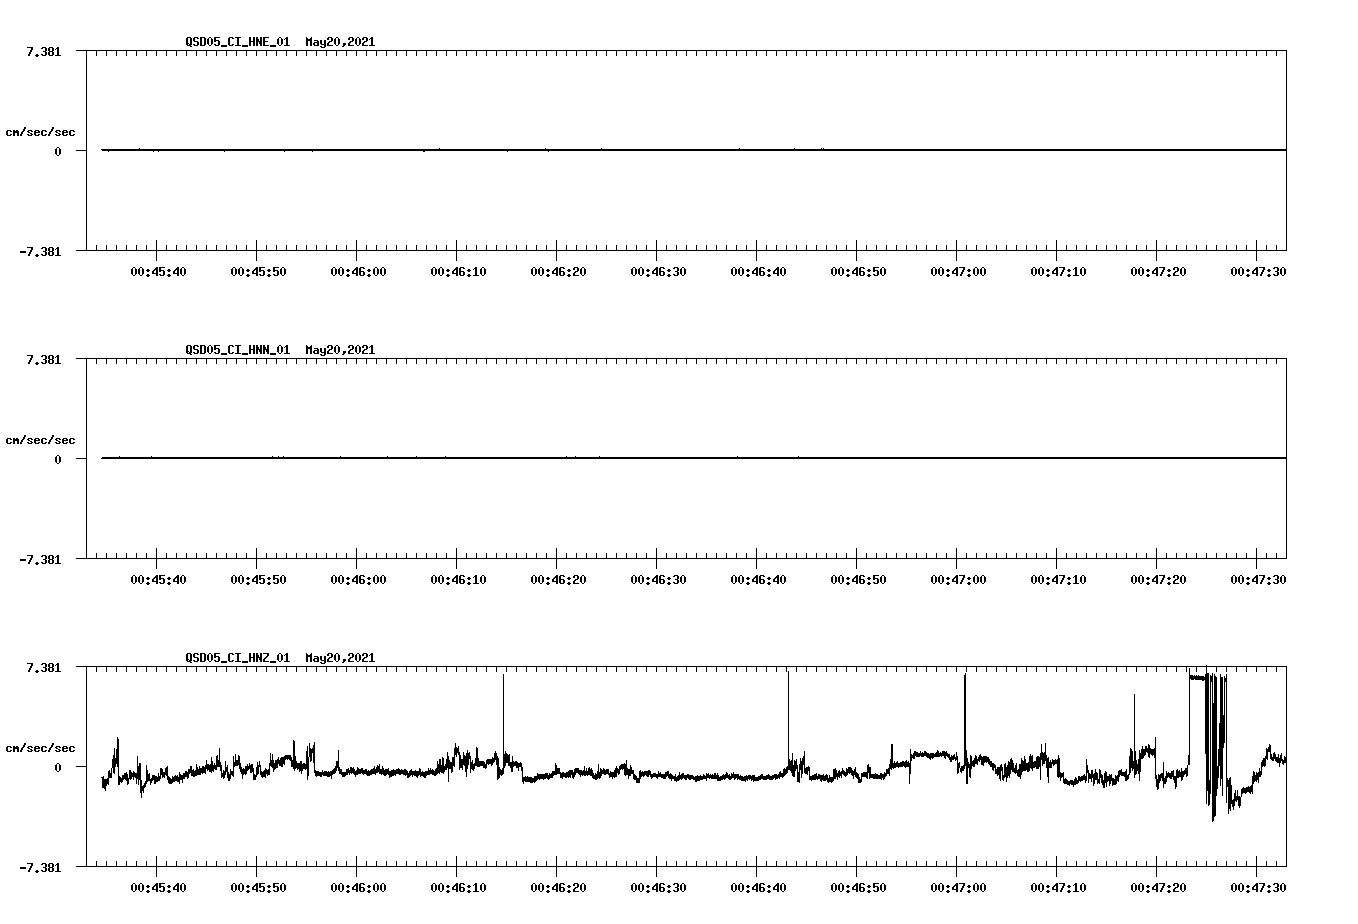Select the large spike cluster near 00:47:25
This screenshot has height=924, width=1358.
[1213, 740]
